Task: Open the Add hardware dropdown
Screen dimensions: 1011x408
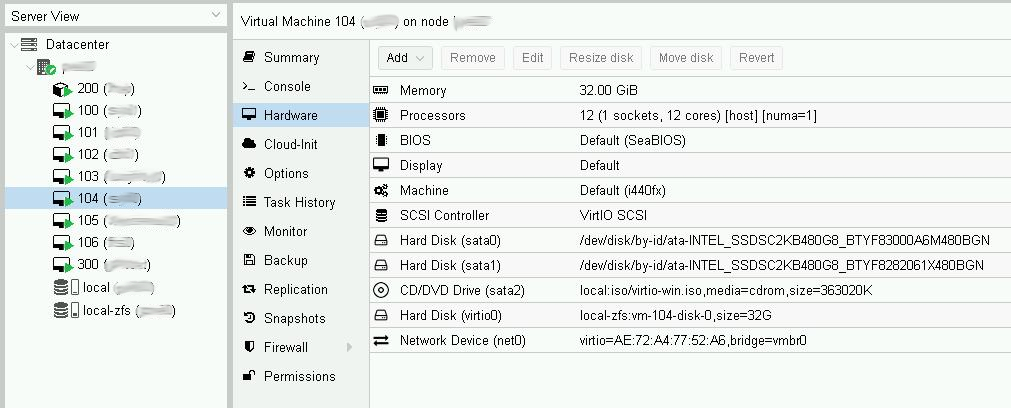Action: coord(405,58)
